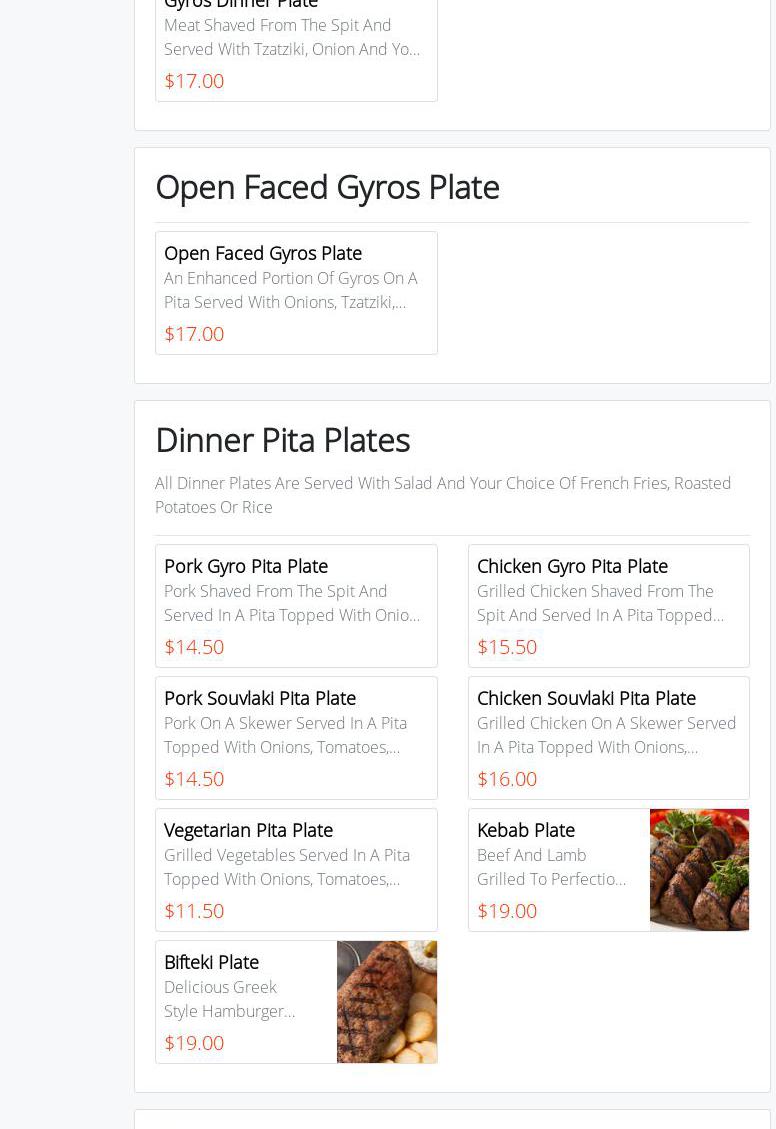Click the Kebab Plate description text
776x1129 pixels.
(551, 867)
